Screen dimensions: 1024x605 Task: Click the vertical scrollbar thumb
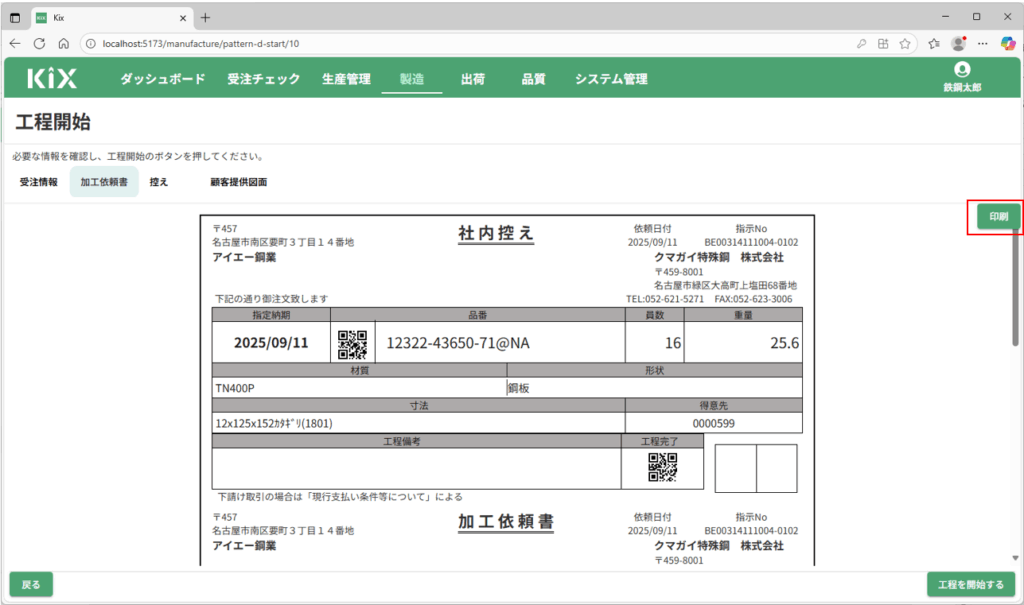click(x=1016, y=287)
